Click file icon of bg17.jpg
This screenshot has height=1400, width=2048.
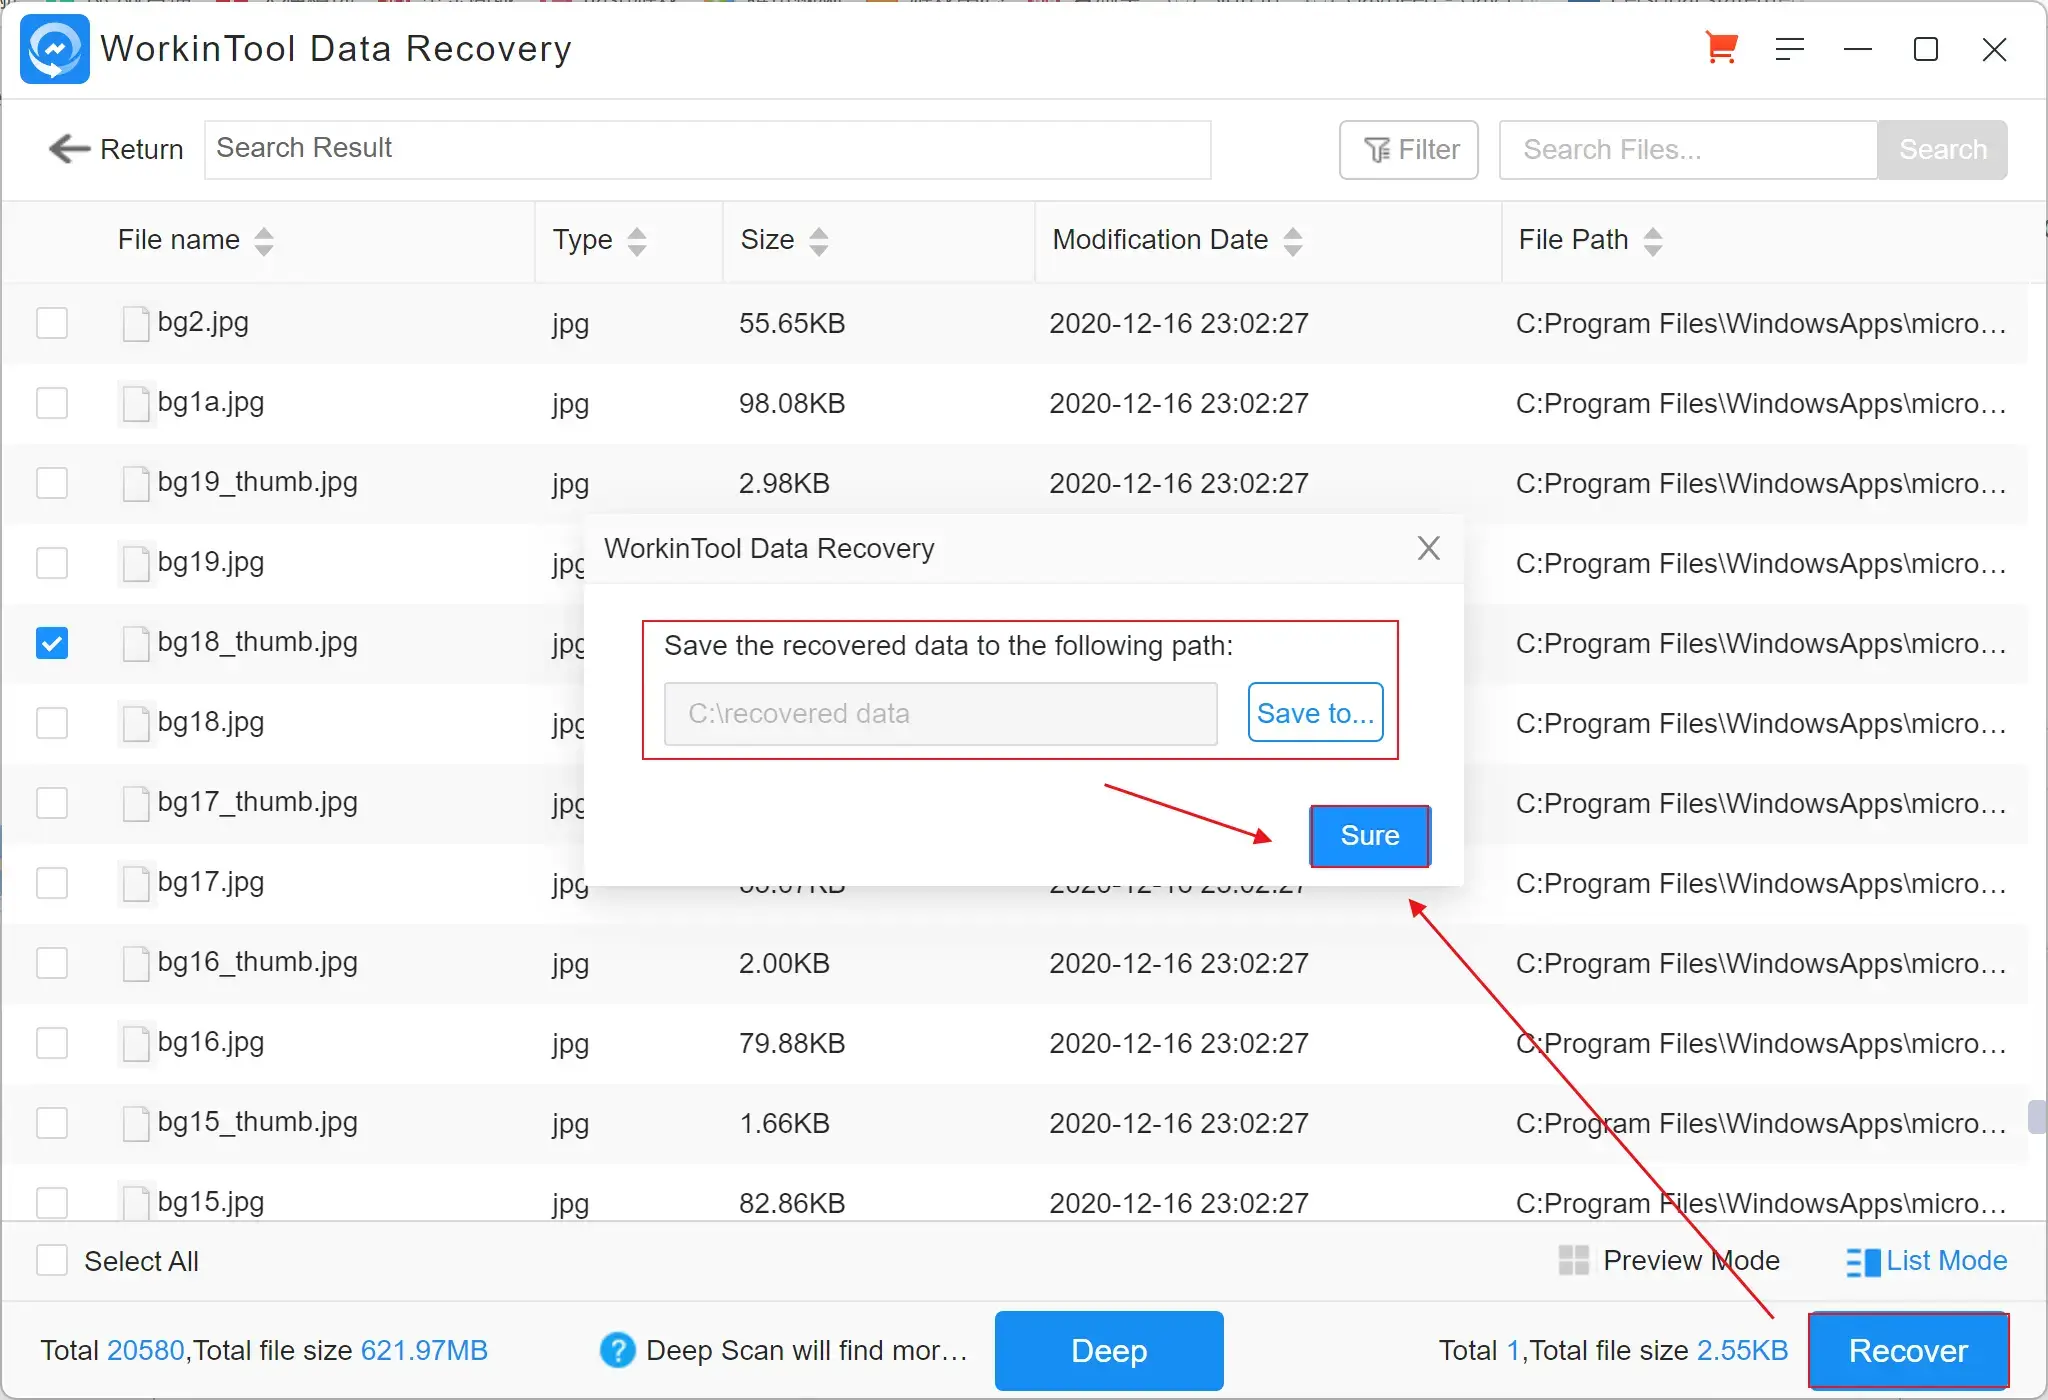(x=136, y=883)
